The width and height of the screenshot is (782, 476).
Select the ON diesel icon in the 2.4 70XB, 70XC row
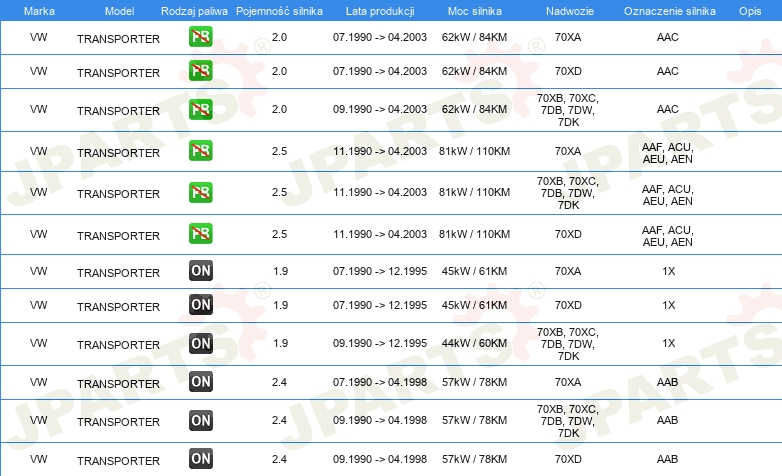click(x=200, y=421)
